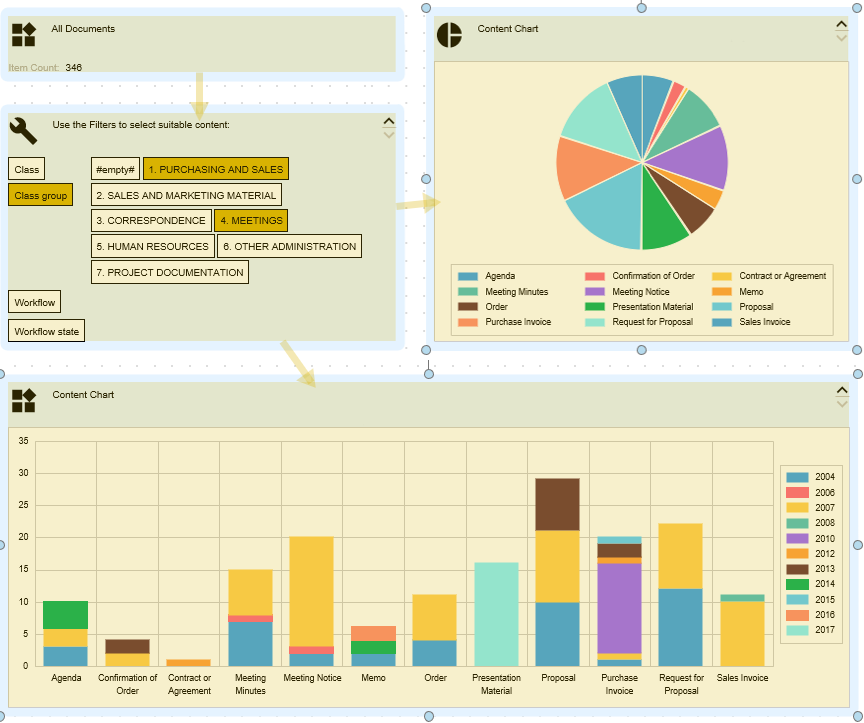Switch to the Class filter category
This screenshot has width=864, height=723.
click(x=26, y=170)
